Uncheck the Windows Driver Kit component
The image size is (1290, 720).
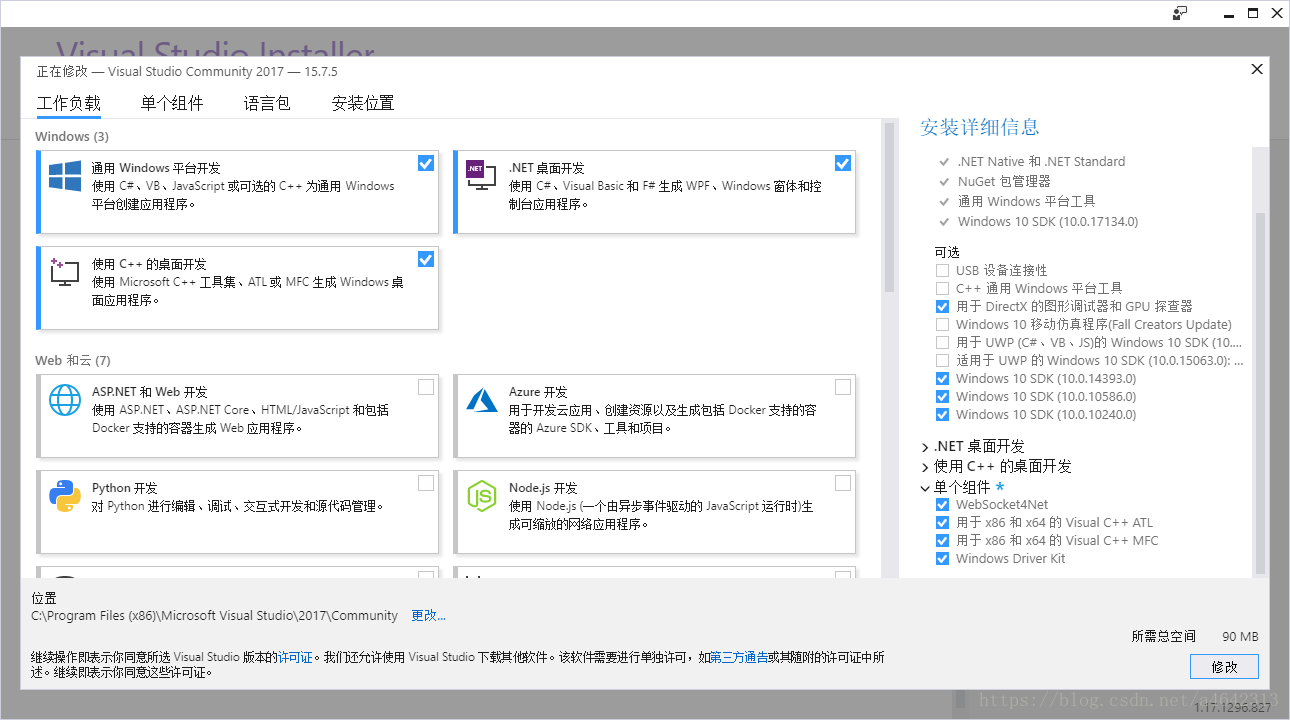[x=942, y=558]
